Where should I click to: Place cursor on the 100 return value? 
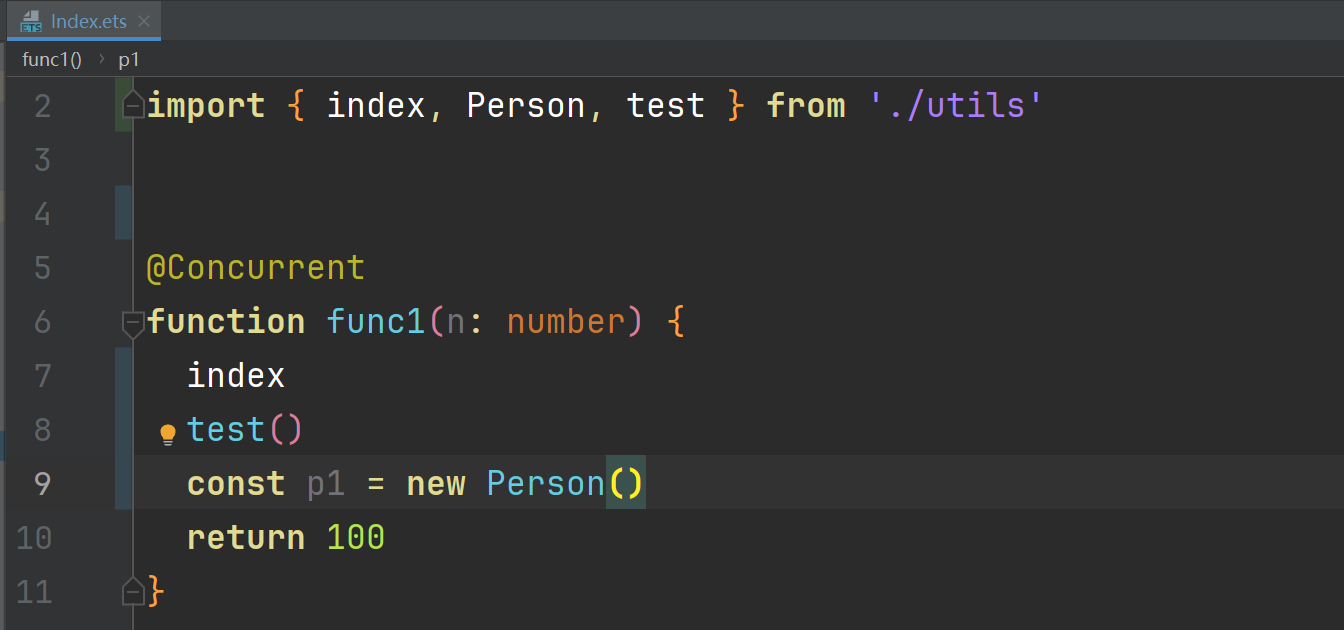[x=355, y=538]
